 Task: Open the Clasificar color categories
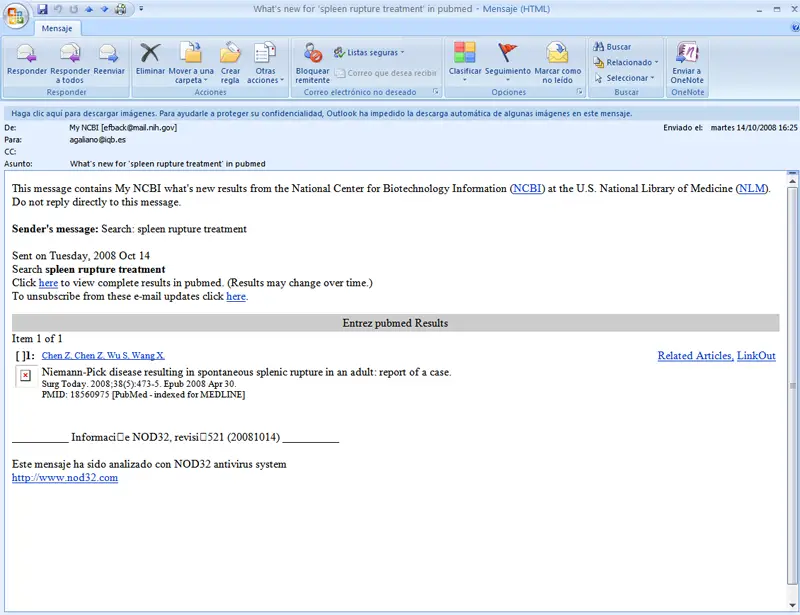(x=465, y=62)
